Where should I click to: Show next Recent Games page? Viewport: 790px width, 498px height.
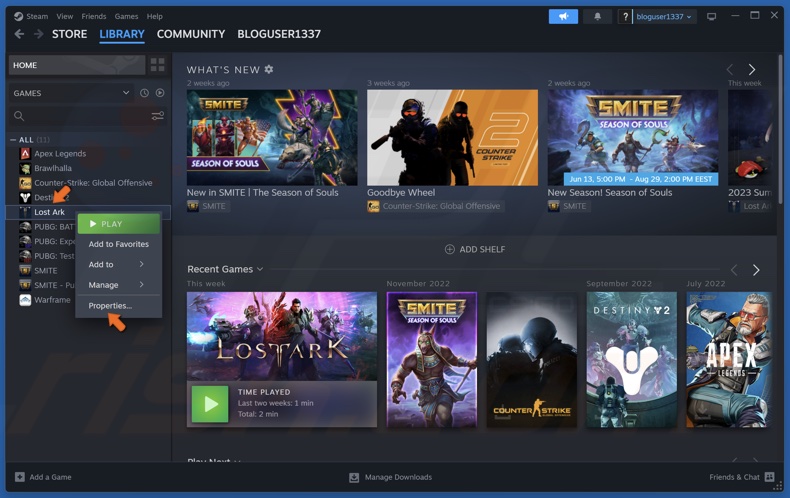(756, 270)
